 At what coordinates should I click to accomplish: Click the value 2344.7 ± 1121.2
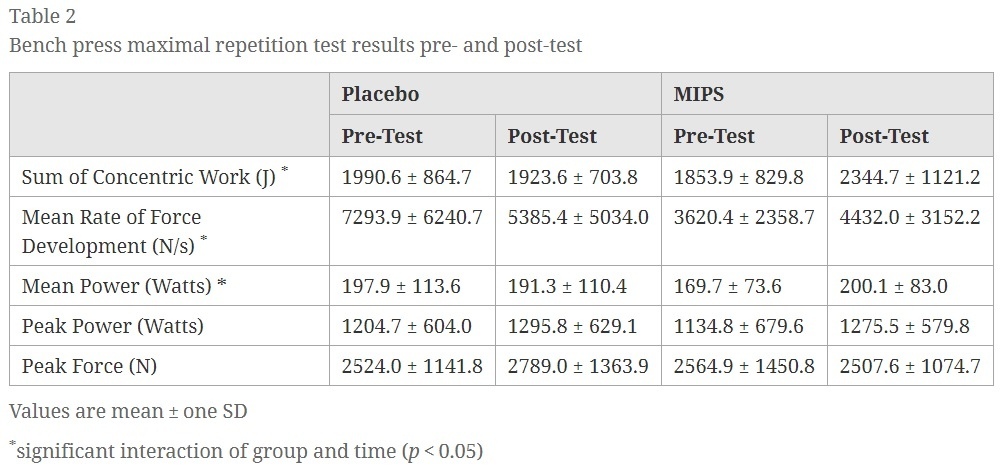coord(909,177)
